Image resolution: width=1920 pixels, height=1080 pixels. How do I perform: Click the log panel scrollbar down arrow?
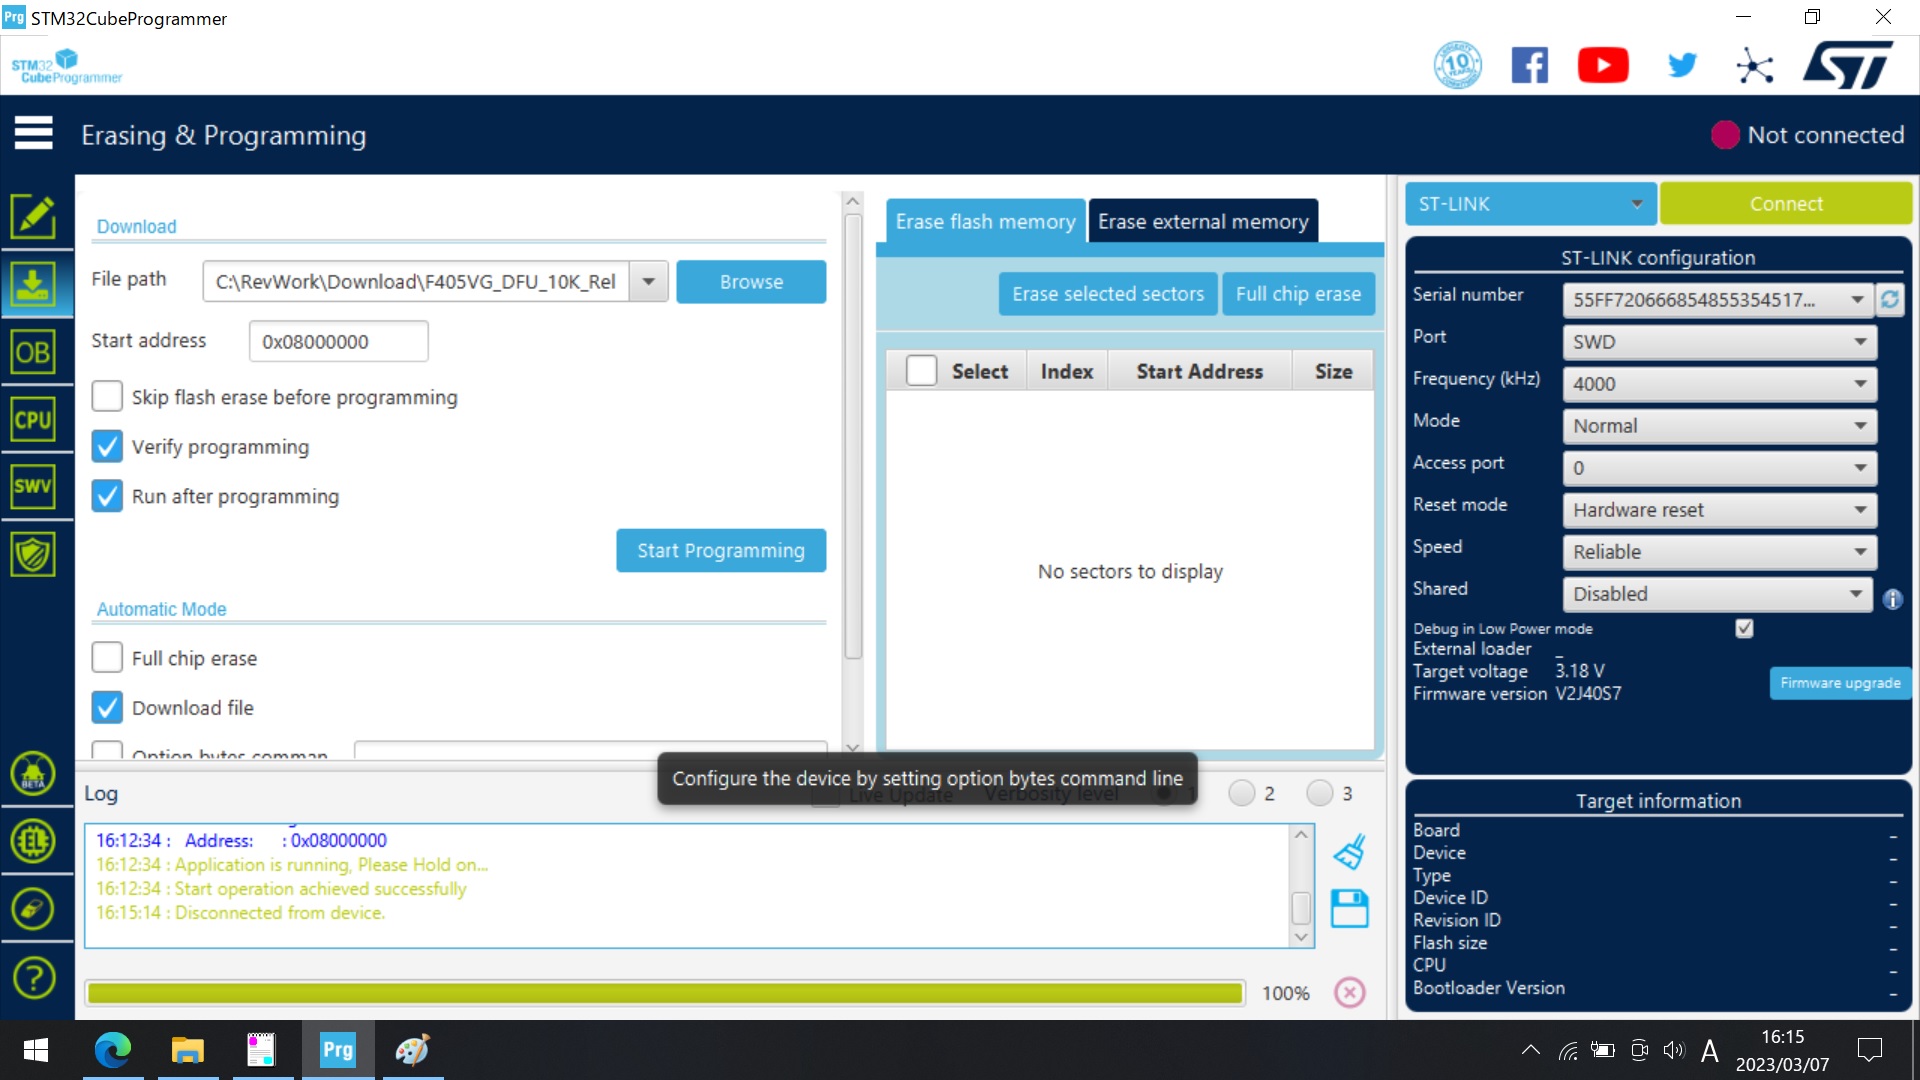(1301, 937)
